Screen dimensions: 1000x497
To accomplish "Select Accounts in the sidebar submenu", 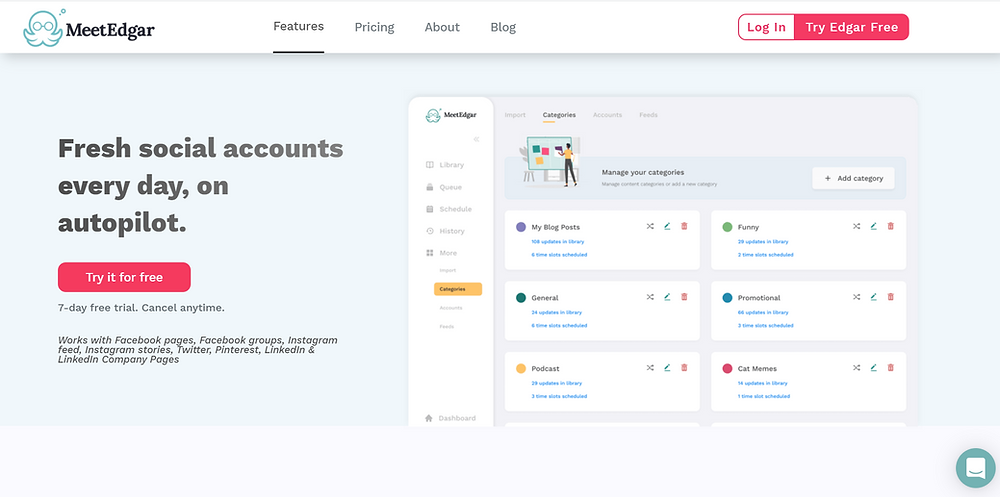I will click(451, 308).
